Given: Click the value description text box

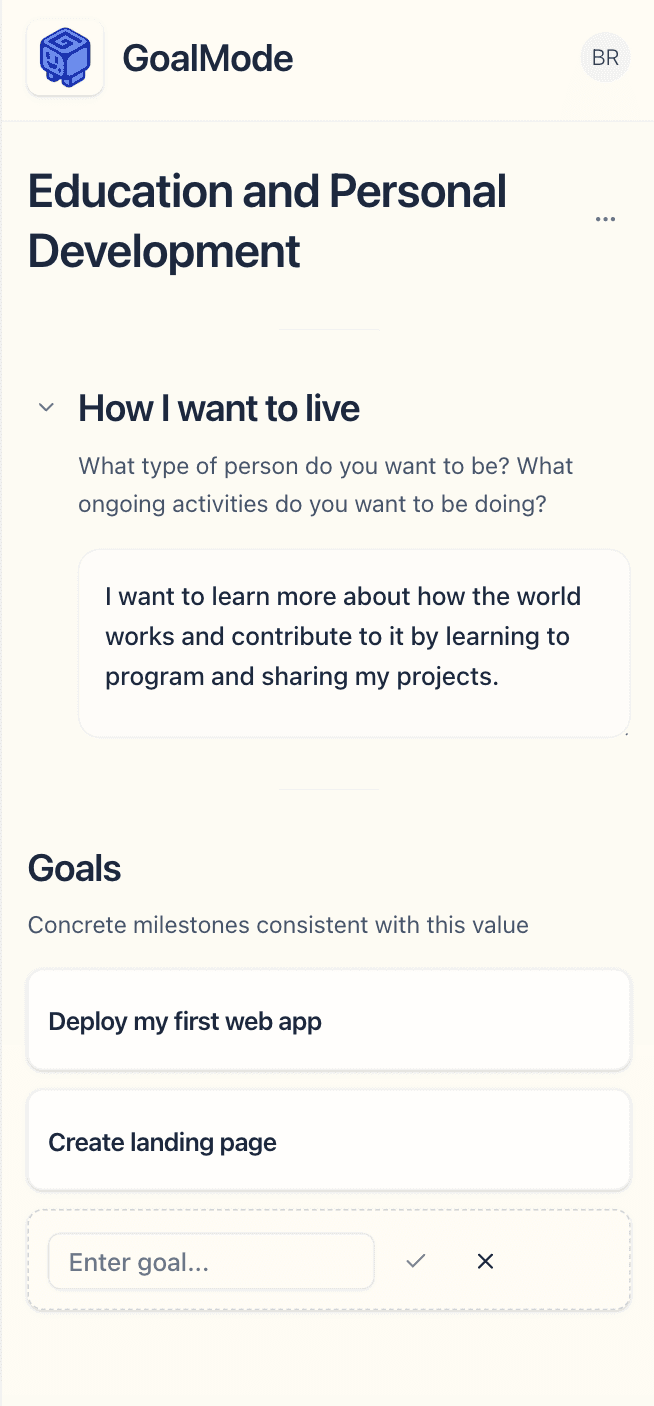Looking at the screenshot, I should pyautogui.click(x=353, y=643).
